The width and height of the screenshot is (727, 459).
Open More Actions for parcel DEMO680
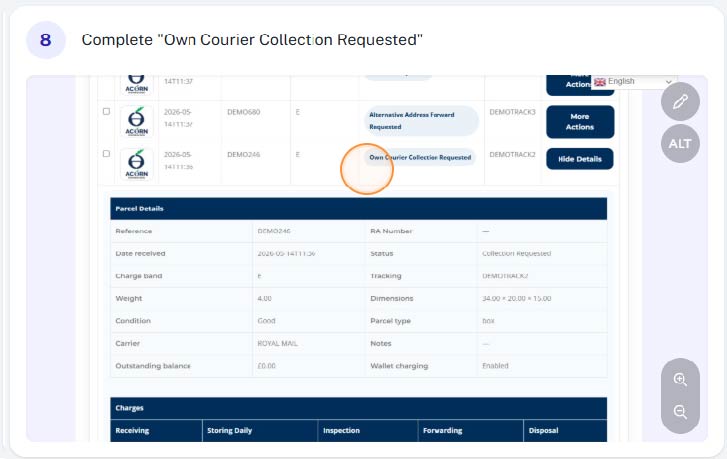(580, 122)
